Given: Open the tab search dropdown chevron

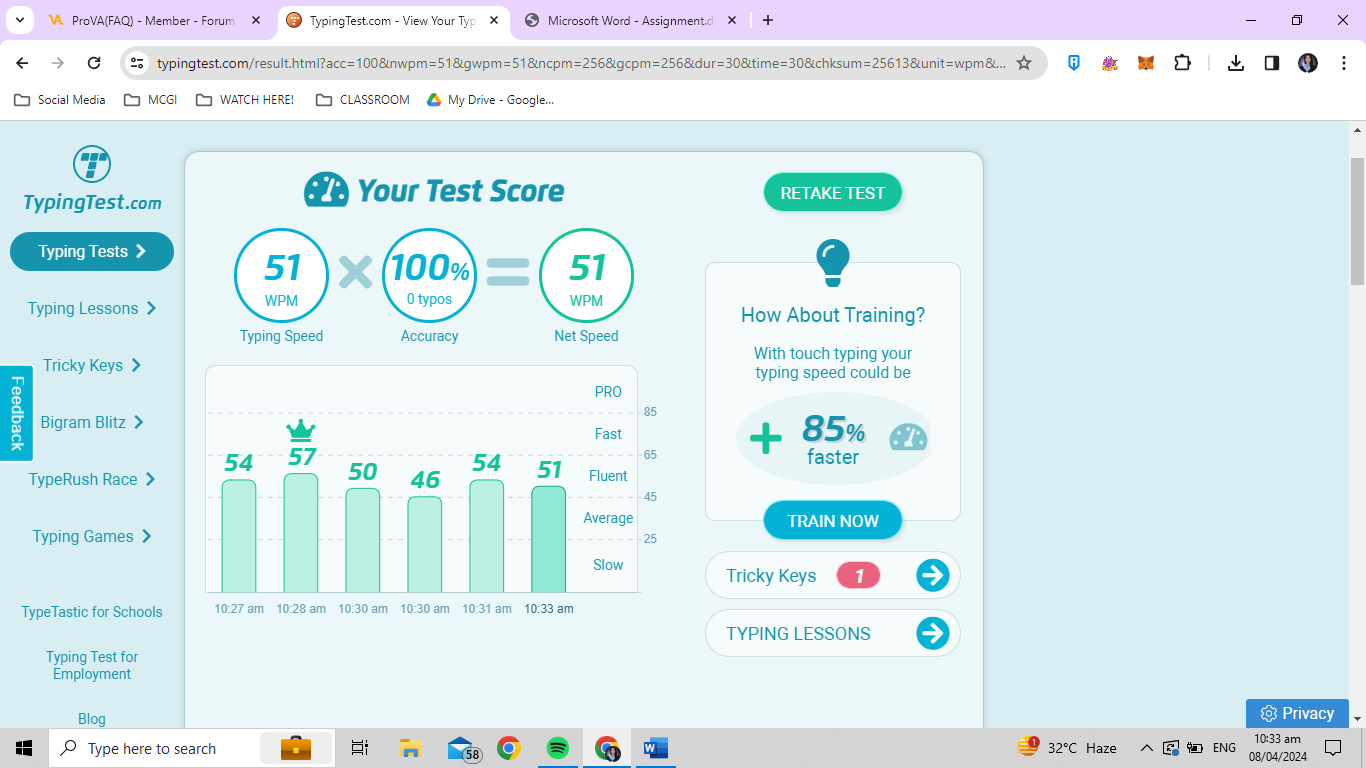Looking at the screenshot, I should click(x=19, y=20).
